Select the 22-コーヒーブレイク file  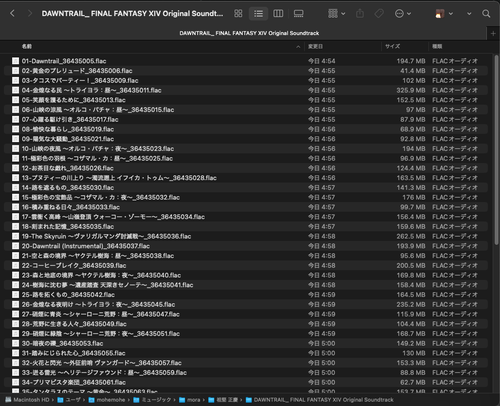(246, 265)
